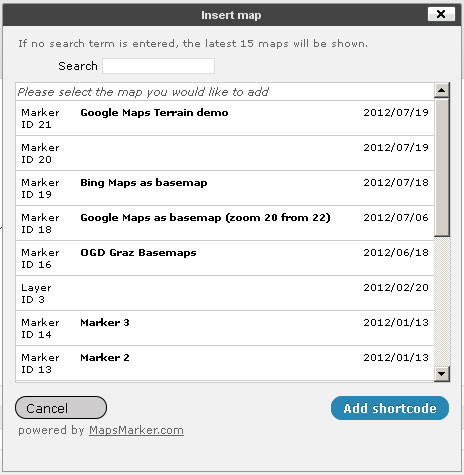This screenshot has width=464, height=475.
Task: Select the Marker ID 20 row
Action: coord(225,153)
